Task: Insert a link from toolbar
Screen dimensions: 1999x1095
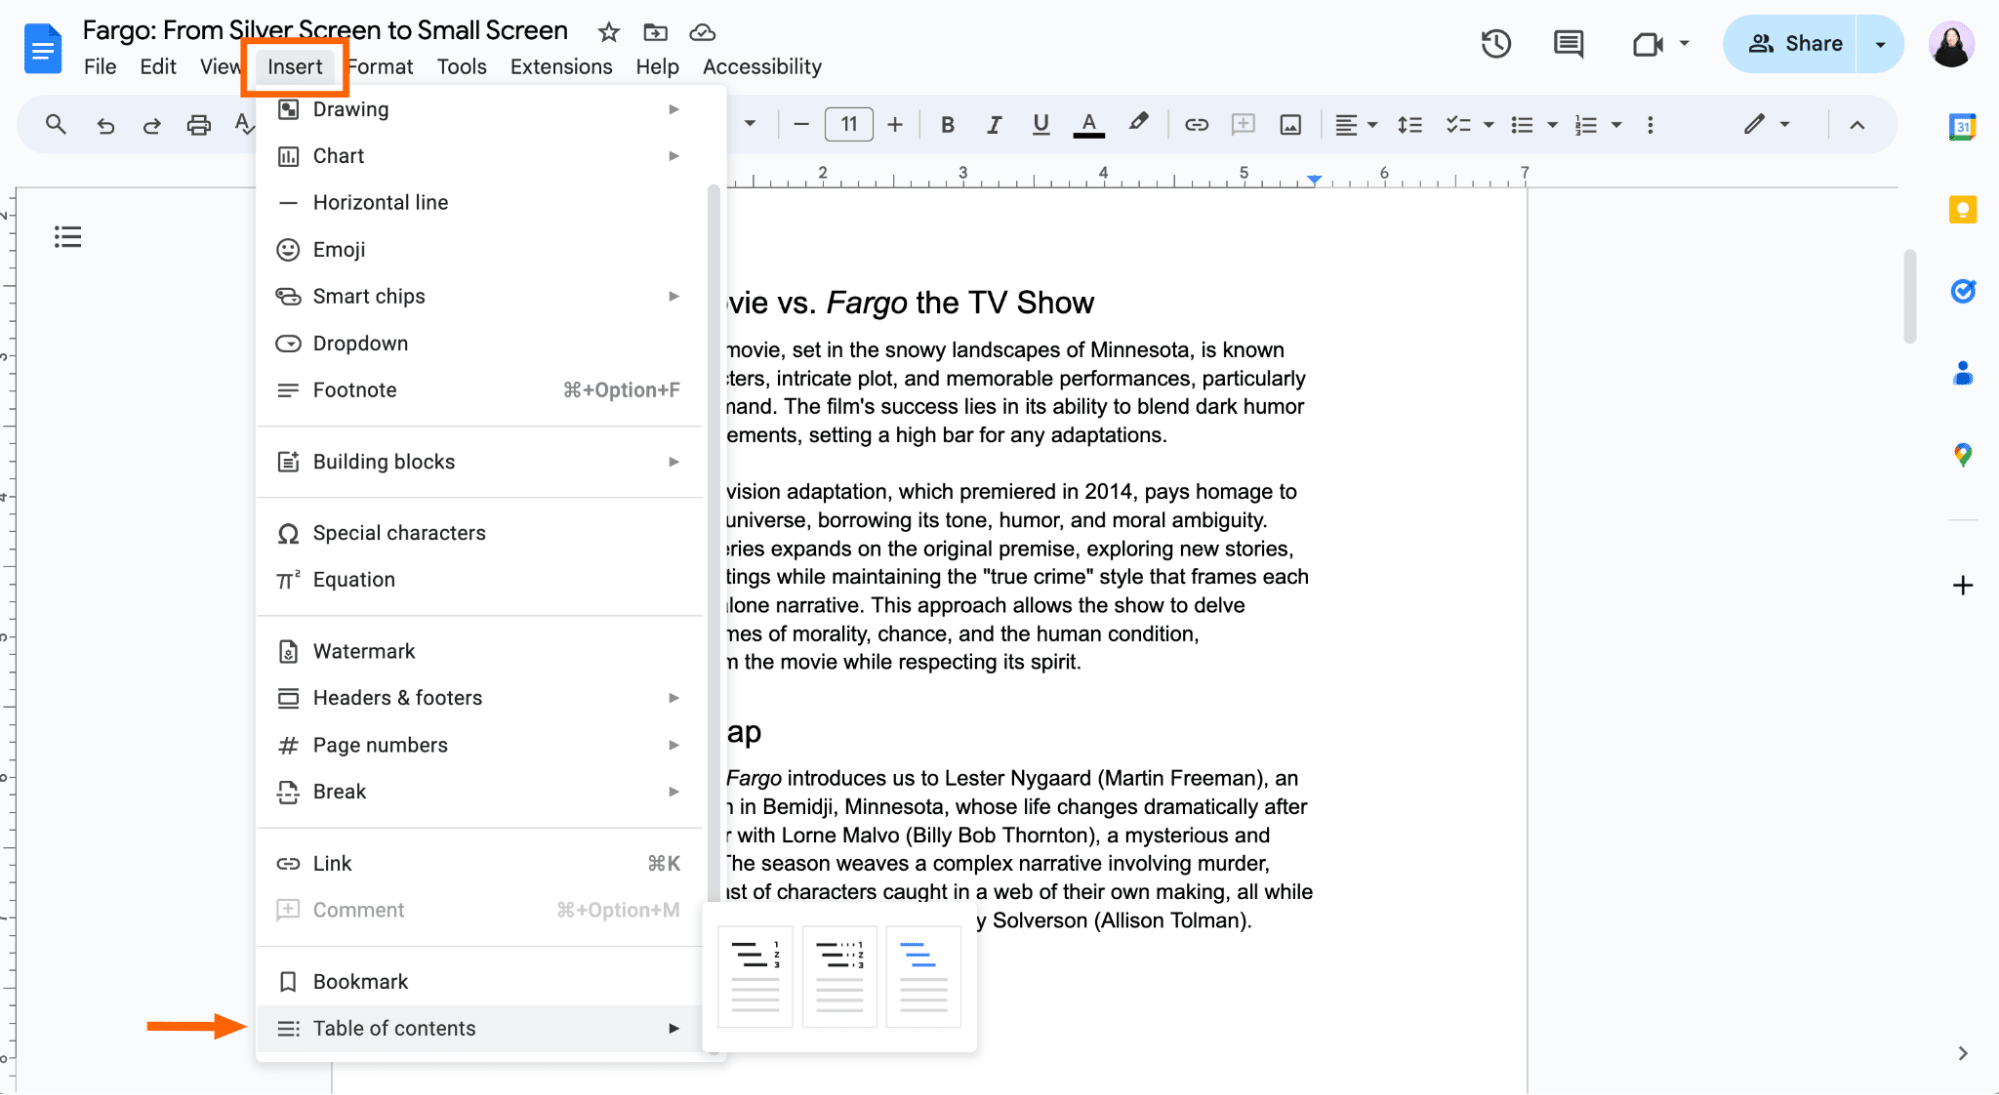Action: [x=1196, y=125]
